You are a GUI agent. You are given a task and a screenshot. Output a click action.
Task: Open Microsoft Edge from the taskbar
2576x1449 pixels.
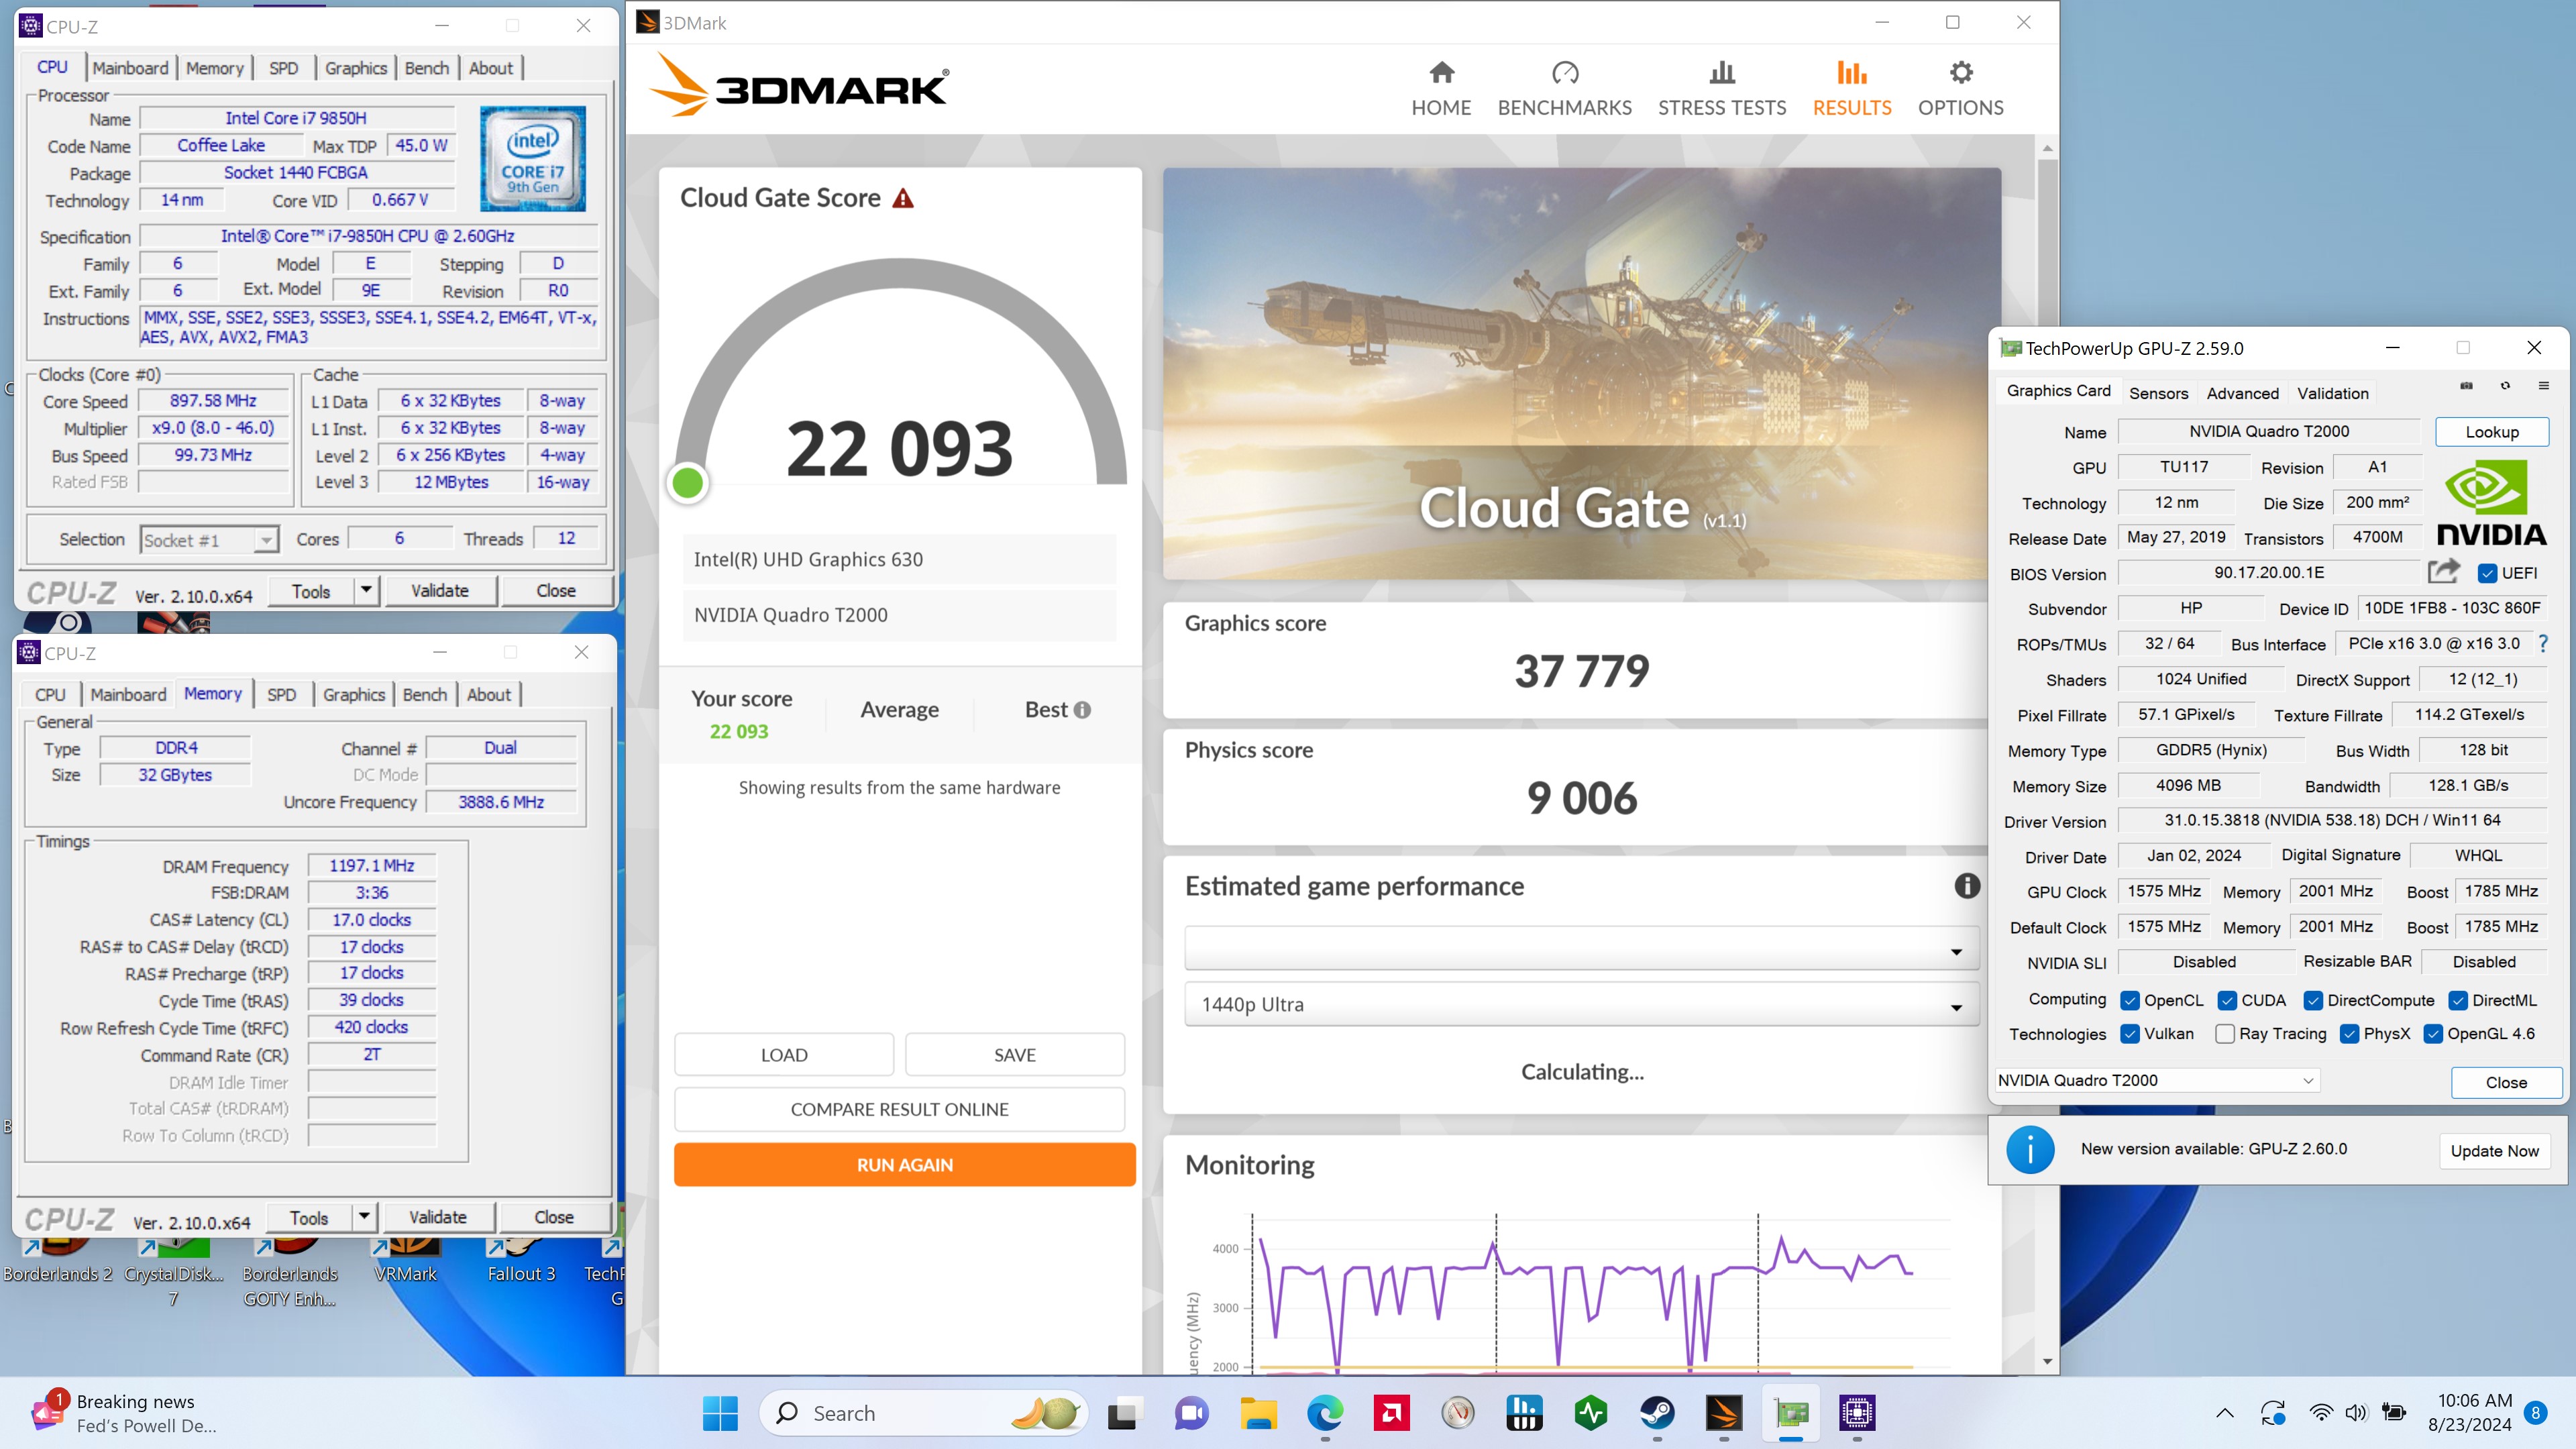coord(1325,1413)
